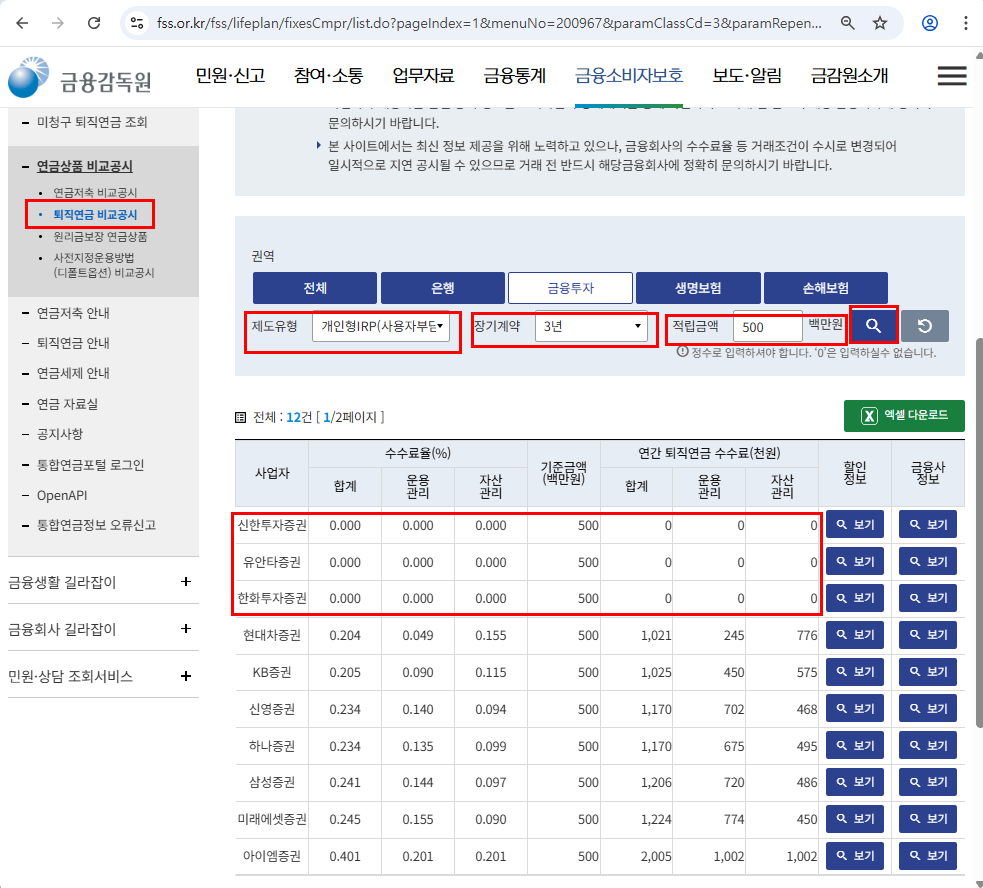Screen dimensions: 983x888
Task: Click the blue search magnifier icon
Action: (872, 325)
